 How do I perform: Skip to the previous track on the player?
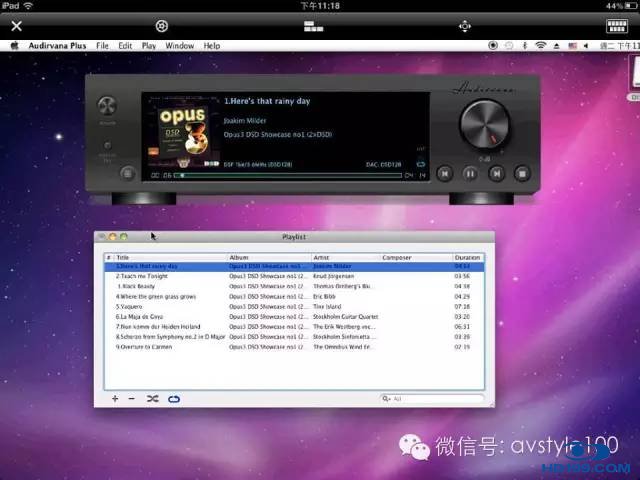[x=444, y=174]
